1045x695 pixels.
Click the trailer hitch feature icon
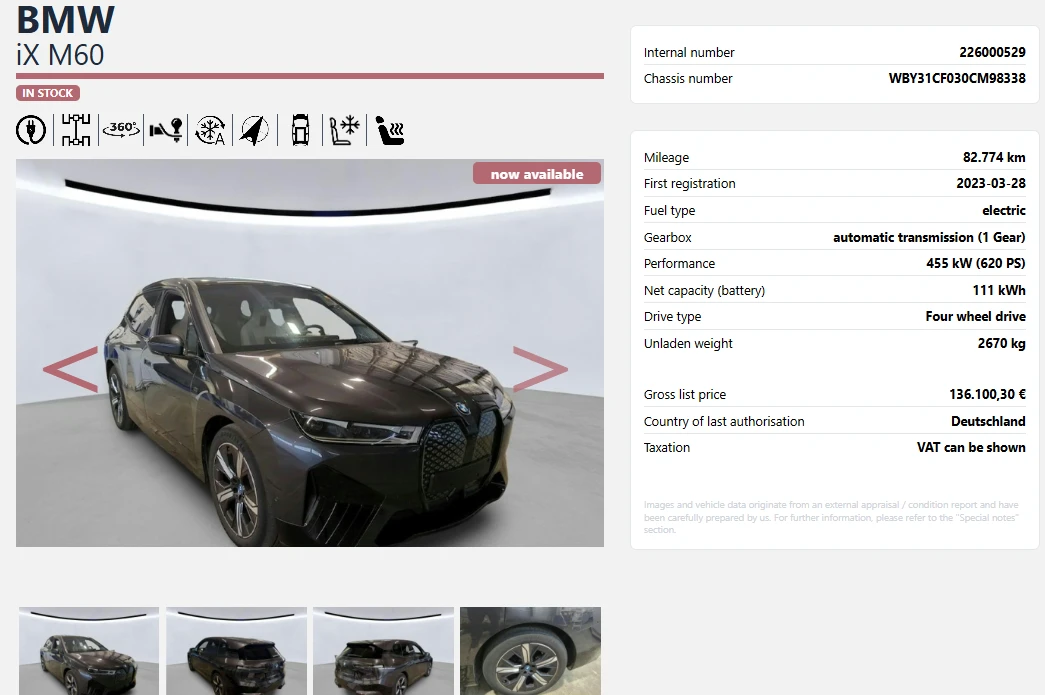(x=166, y=130)
